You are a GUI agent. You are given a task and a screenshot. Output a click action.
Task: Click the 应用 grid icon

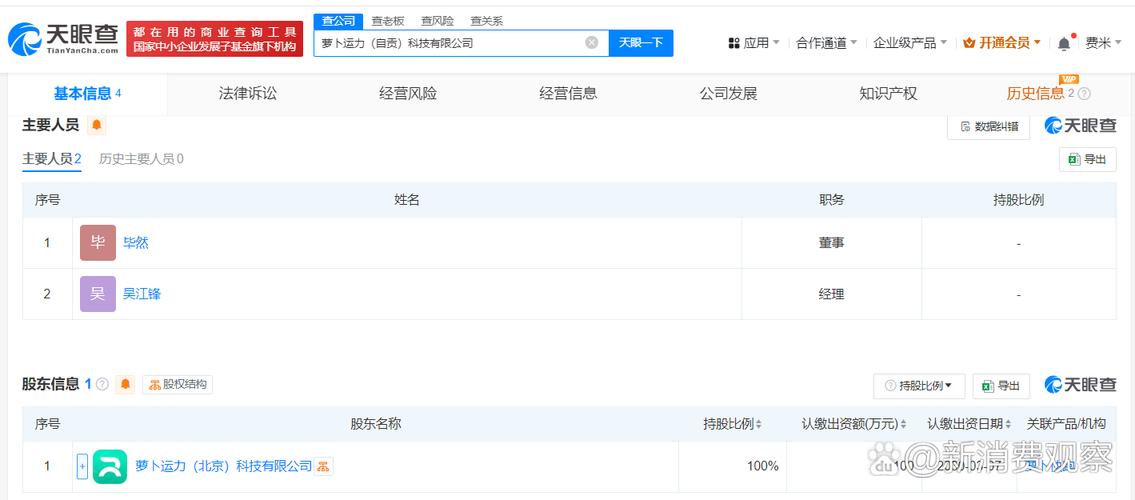click(x=734, y=43)
